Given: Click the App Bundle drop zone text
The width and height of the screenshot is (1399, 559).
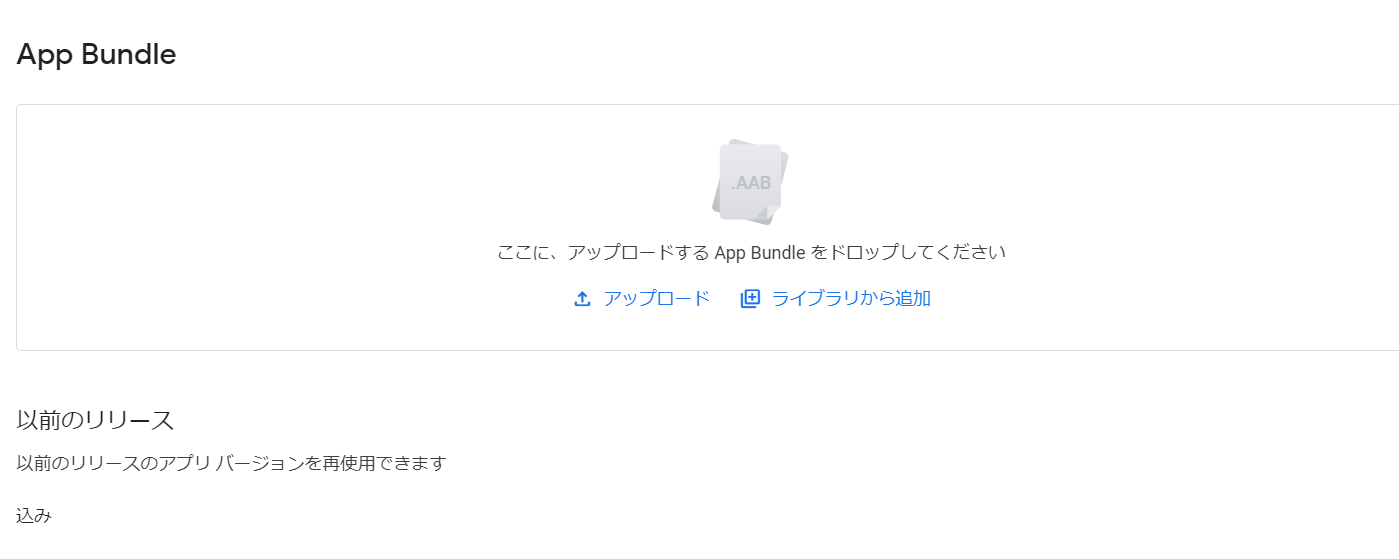Looking at the screenshot, I should tap(751, 252).
